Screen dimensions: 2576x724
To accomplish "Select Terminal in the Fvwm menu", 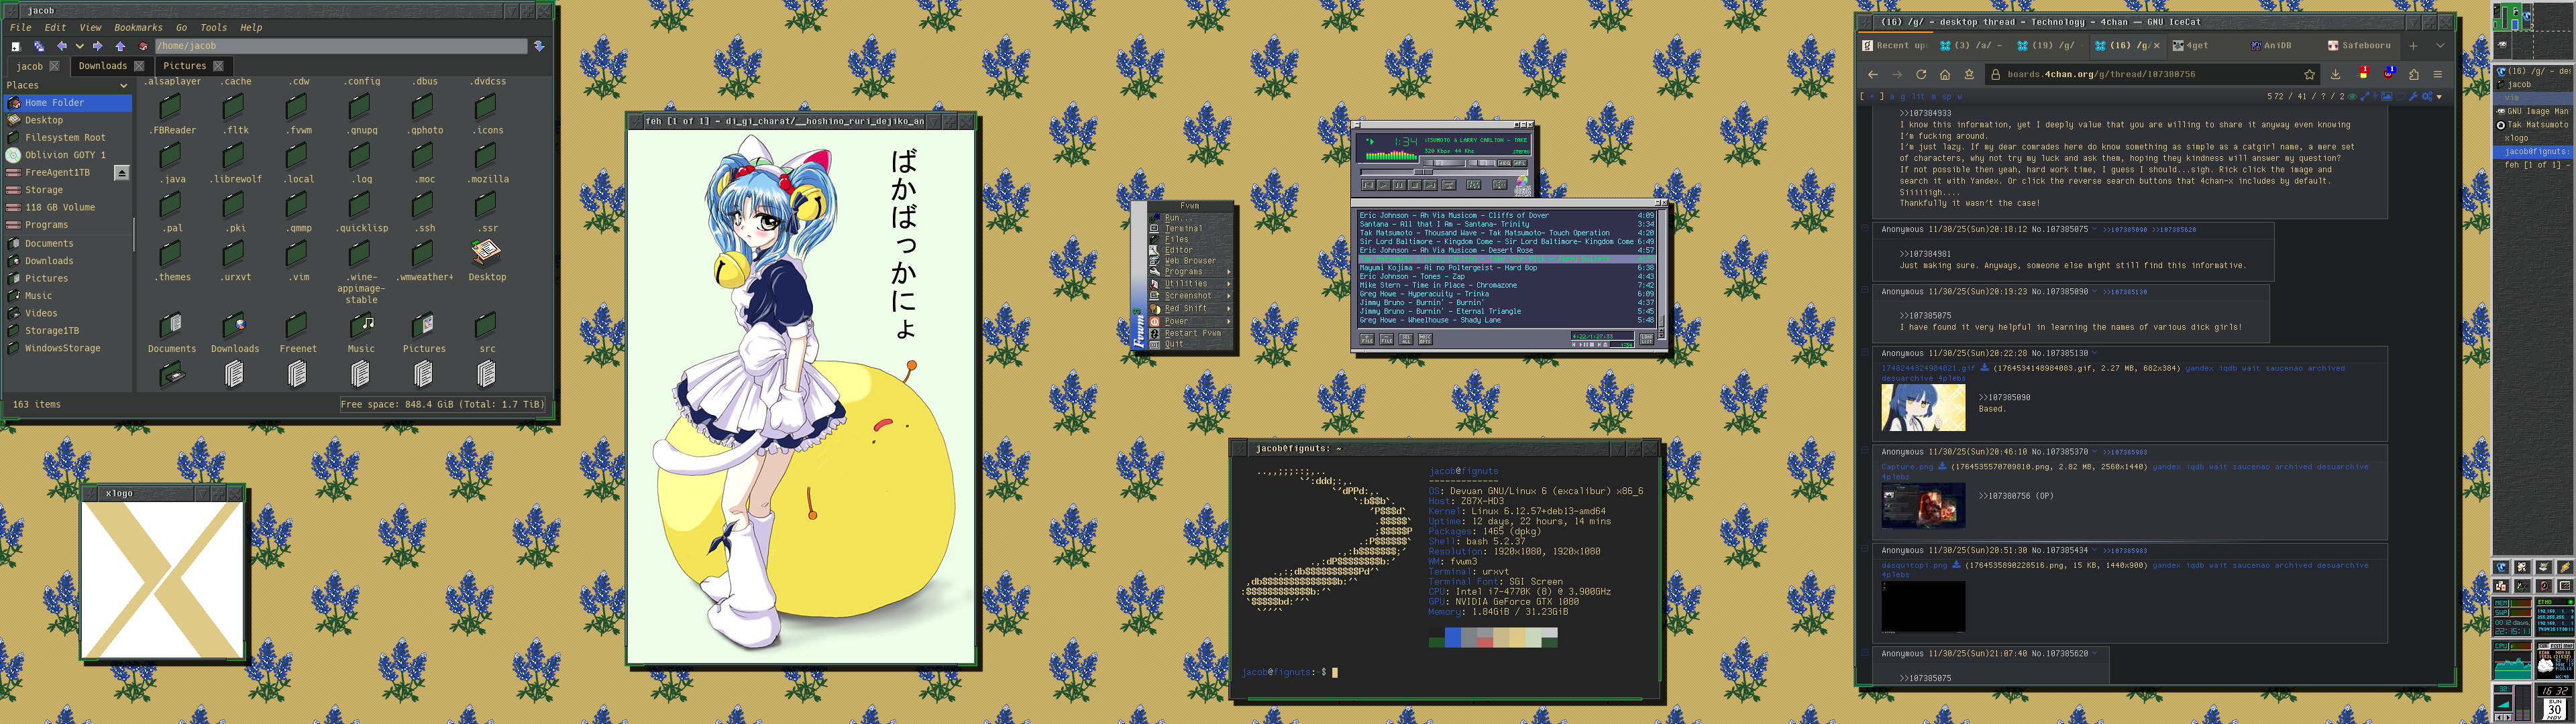I will pos(1183,228).
